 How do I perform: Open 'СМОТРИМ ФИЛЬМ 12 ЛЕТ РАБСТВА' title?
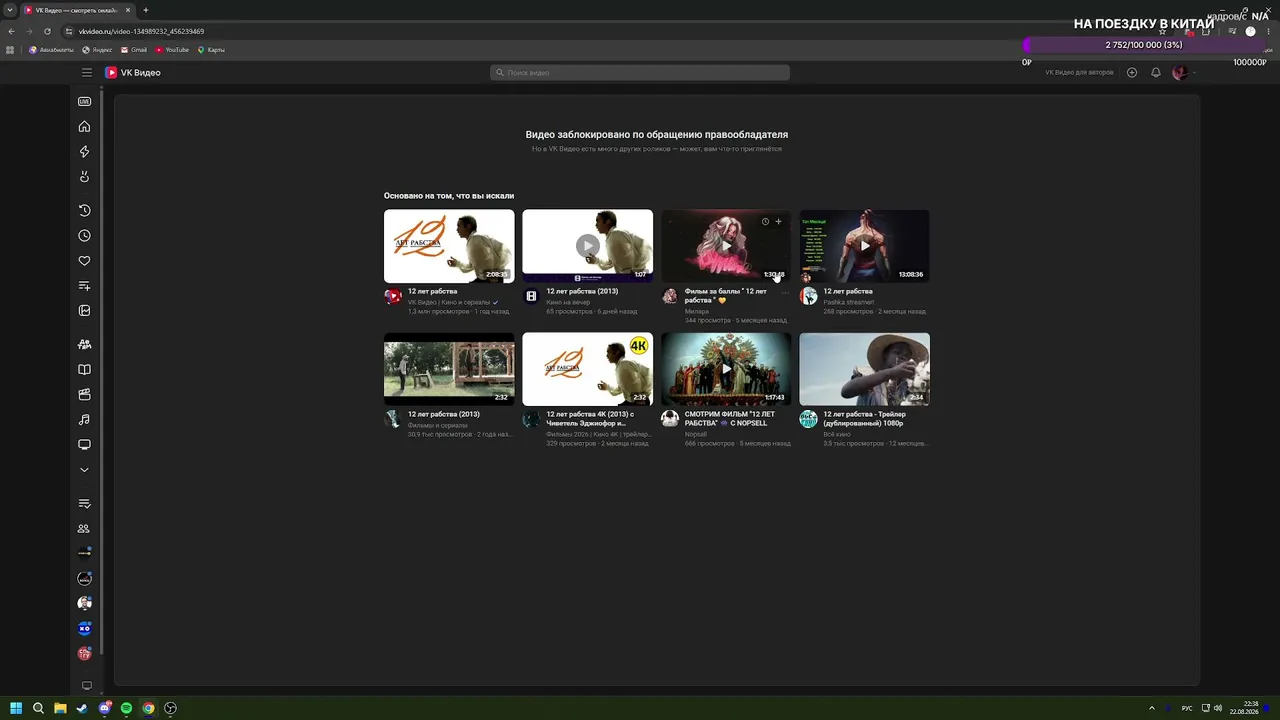coord(730,419)
